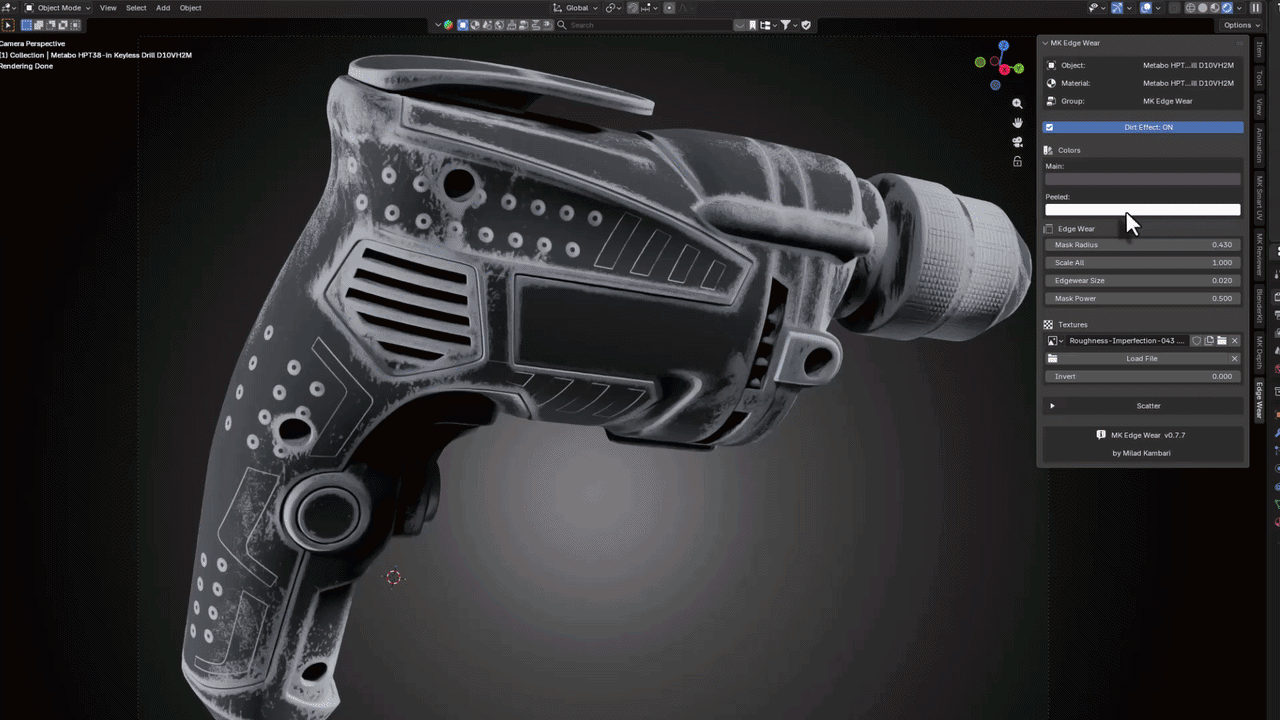Select wireframe viewport shading mode
Image resolution: width=1280 pixels, height=720 pixels.
tap(1191, 8)
